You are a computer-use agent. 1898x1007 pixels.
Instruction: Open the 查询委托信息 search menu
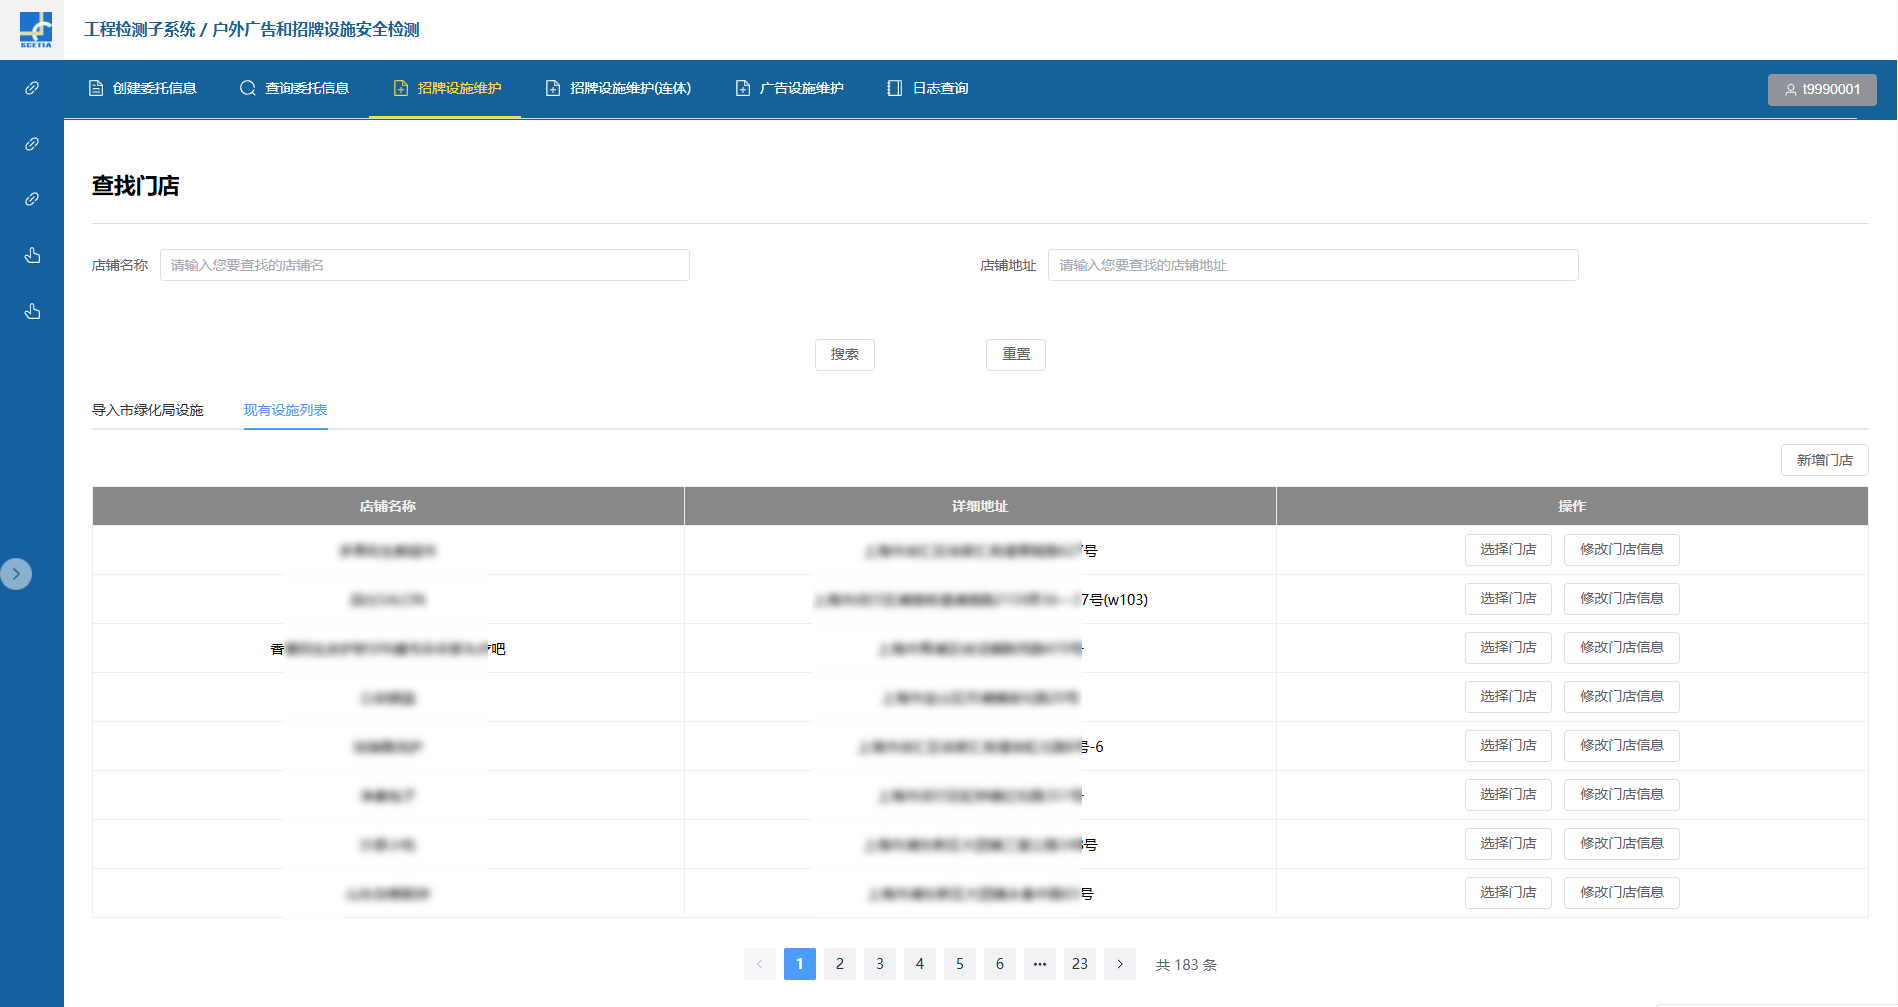click(295, 88)
